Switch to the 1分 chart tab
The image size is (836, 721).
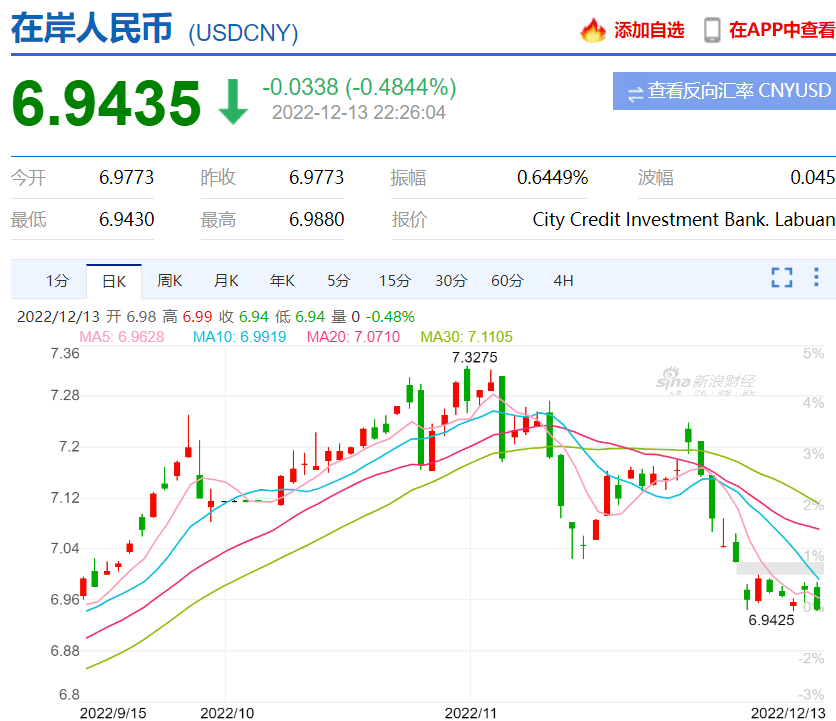[57, 281]
